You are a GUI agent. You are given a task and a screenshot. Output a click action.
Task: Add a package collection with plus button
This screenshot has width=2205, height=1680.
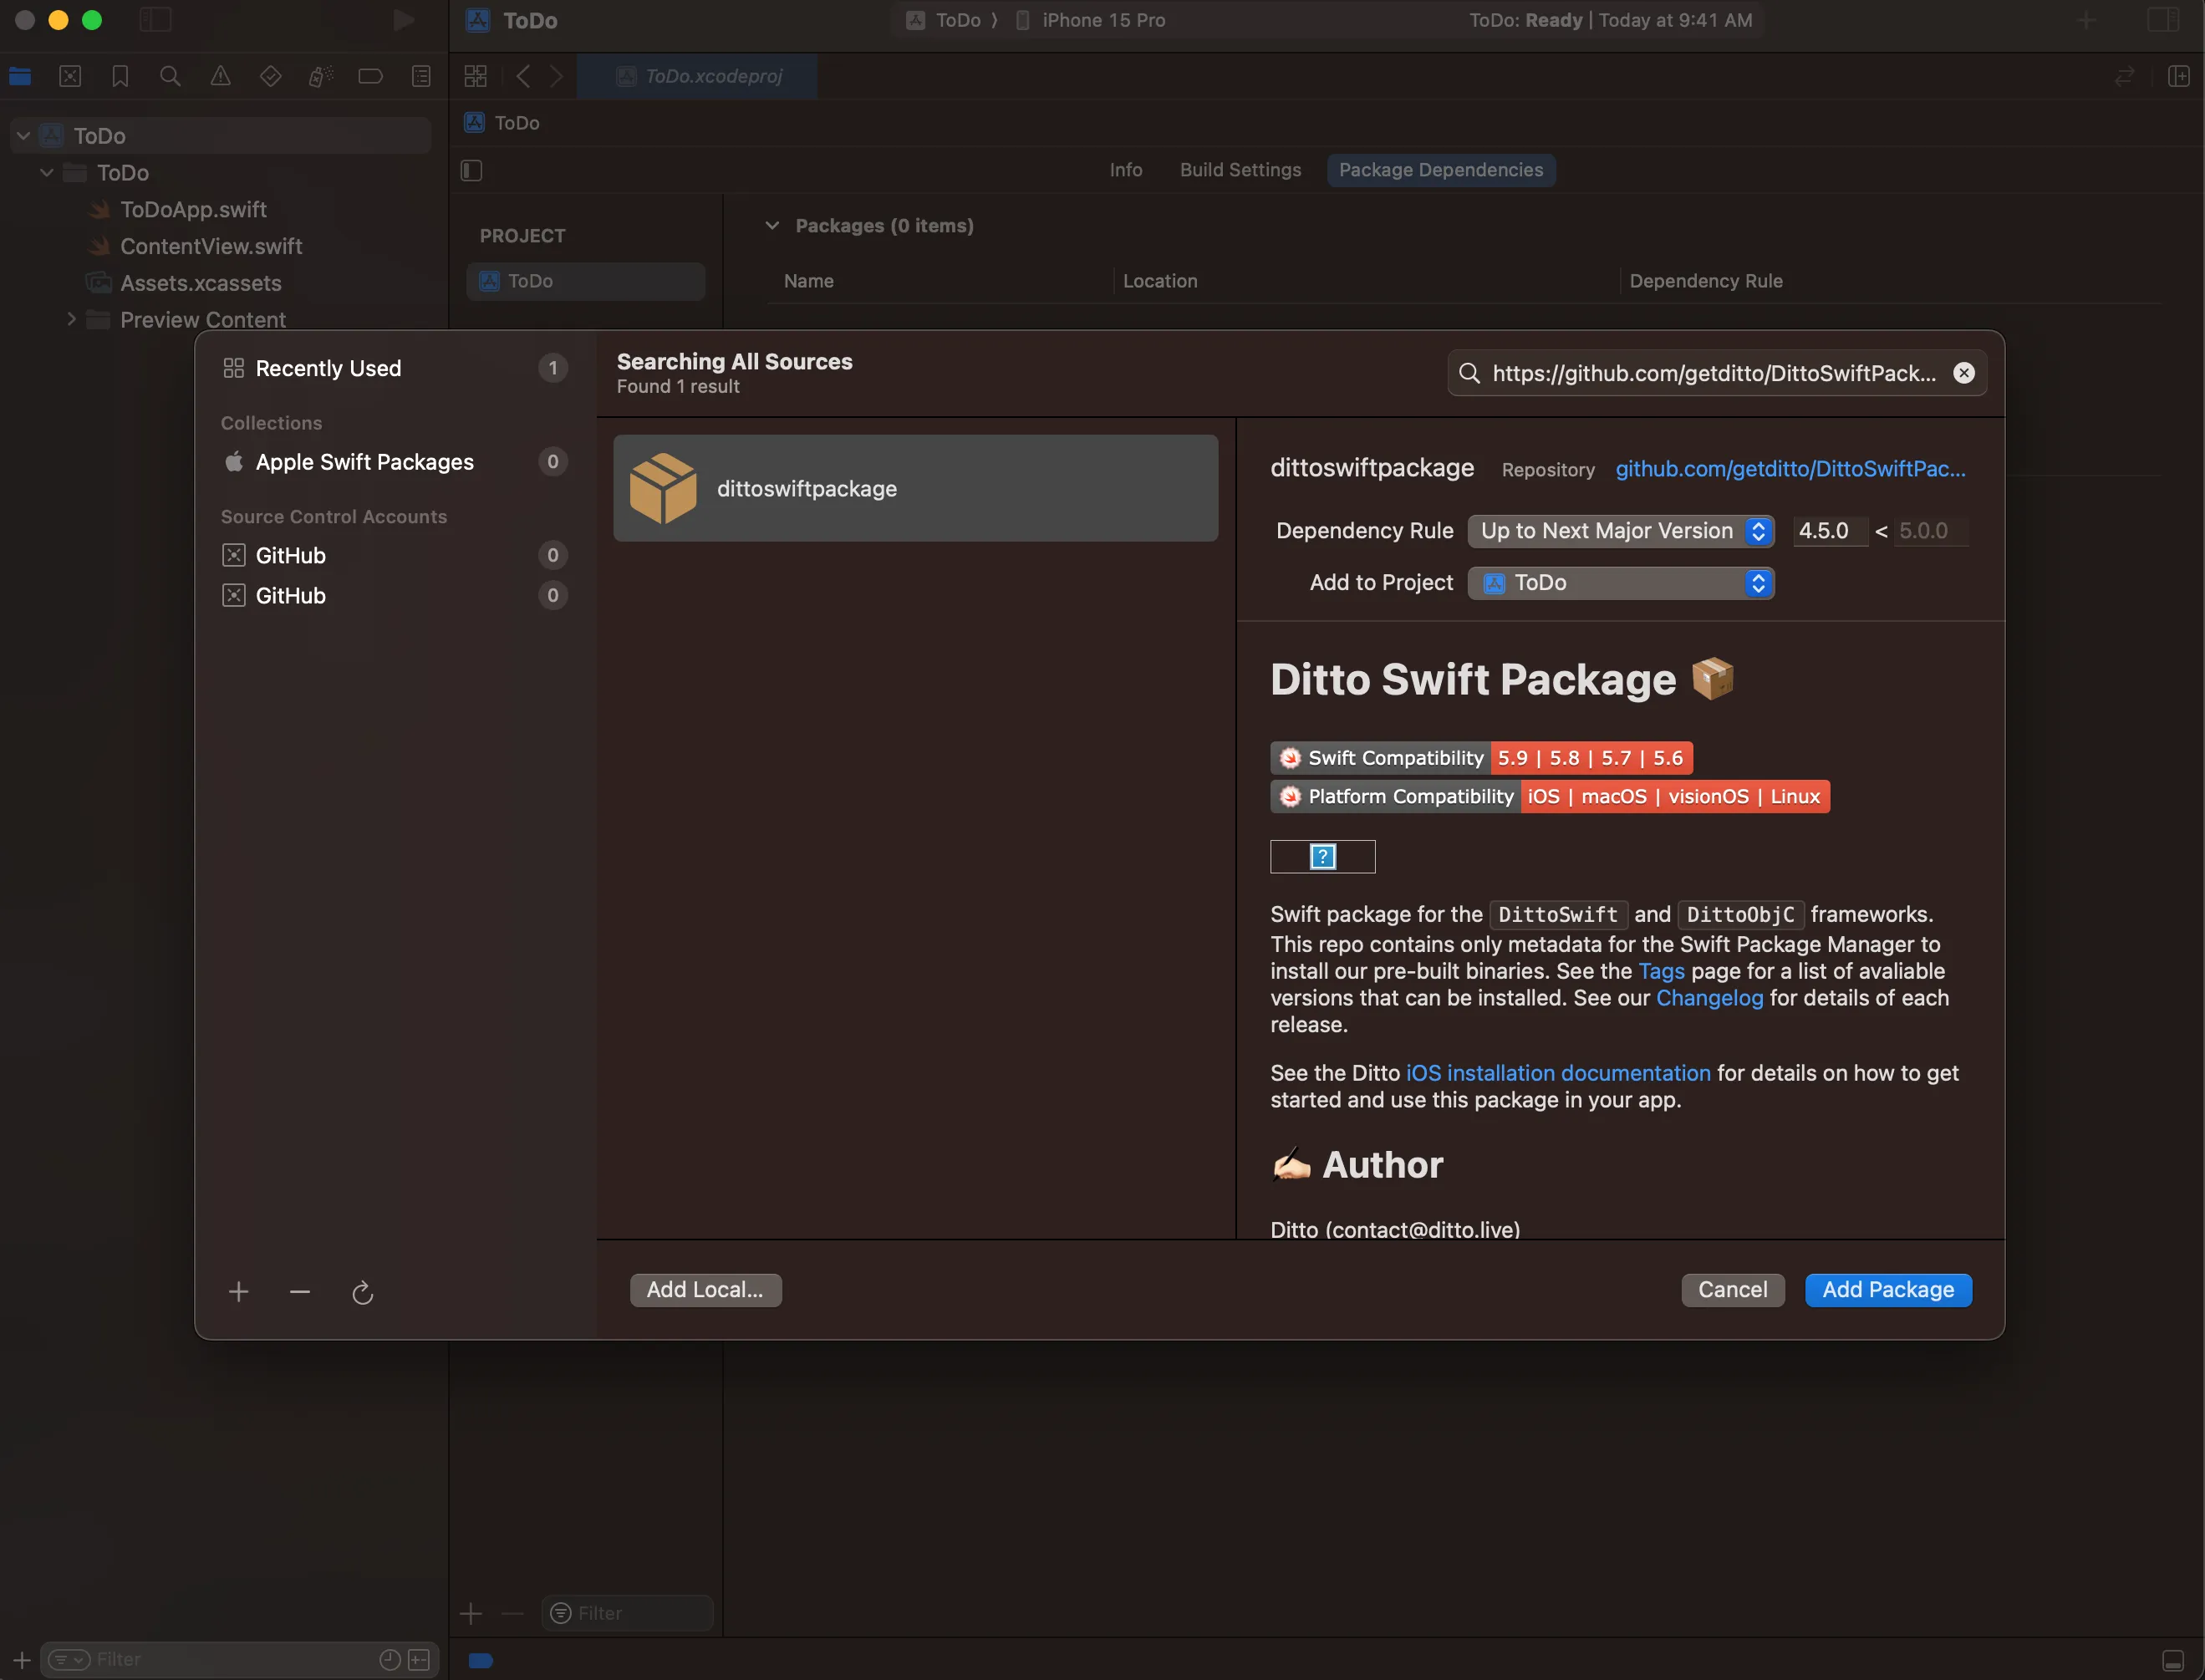(238, 1292)
